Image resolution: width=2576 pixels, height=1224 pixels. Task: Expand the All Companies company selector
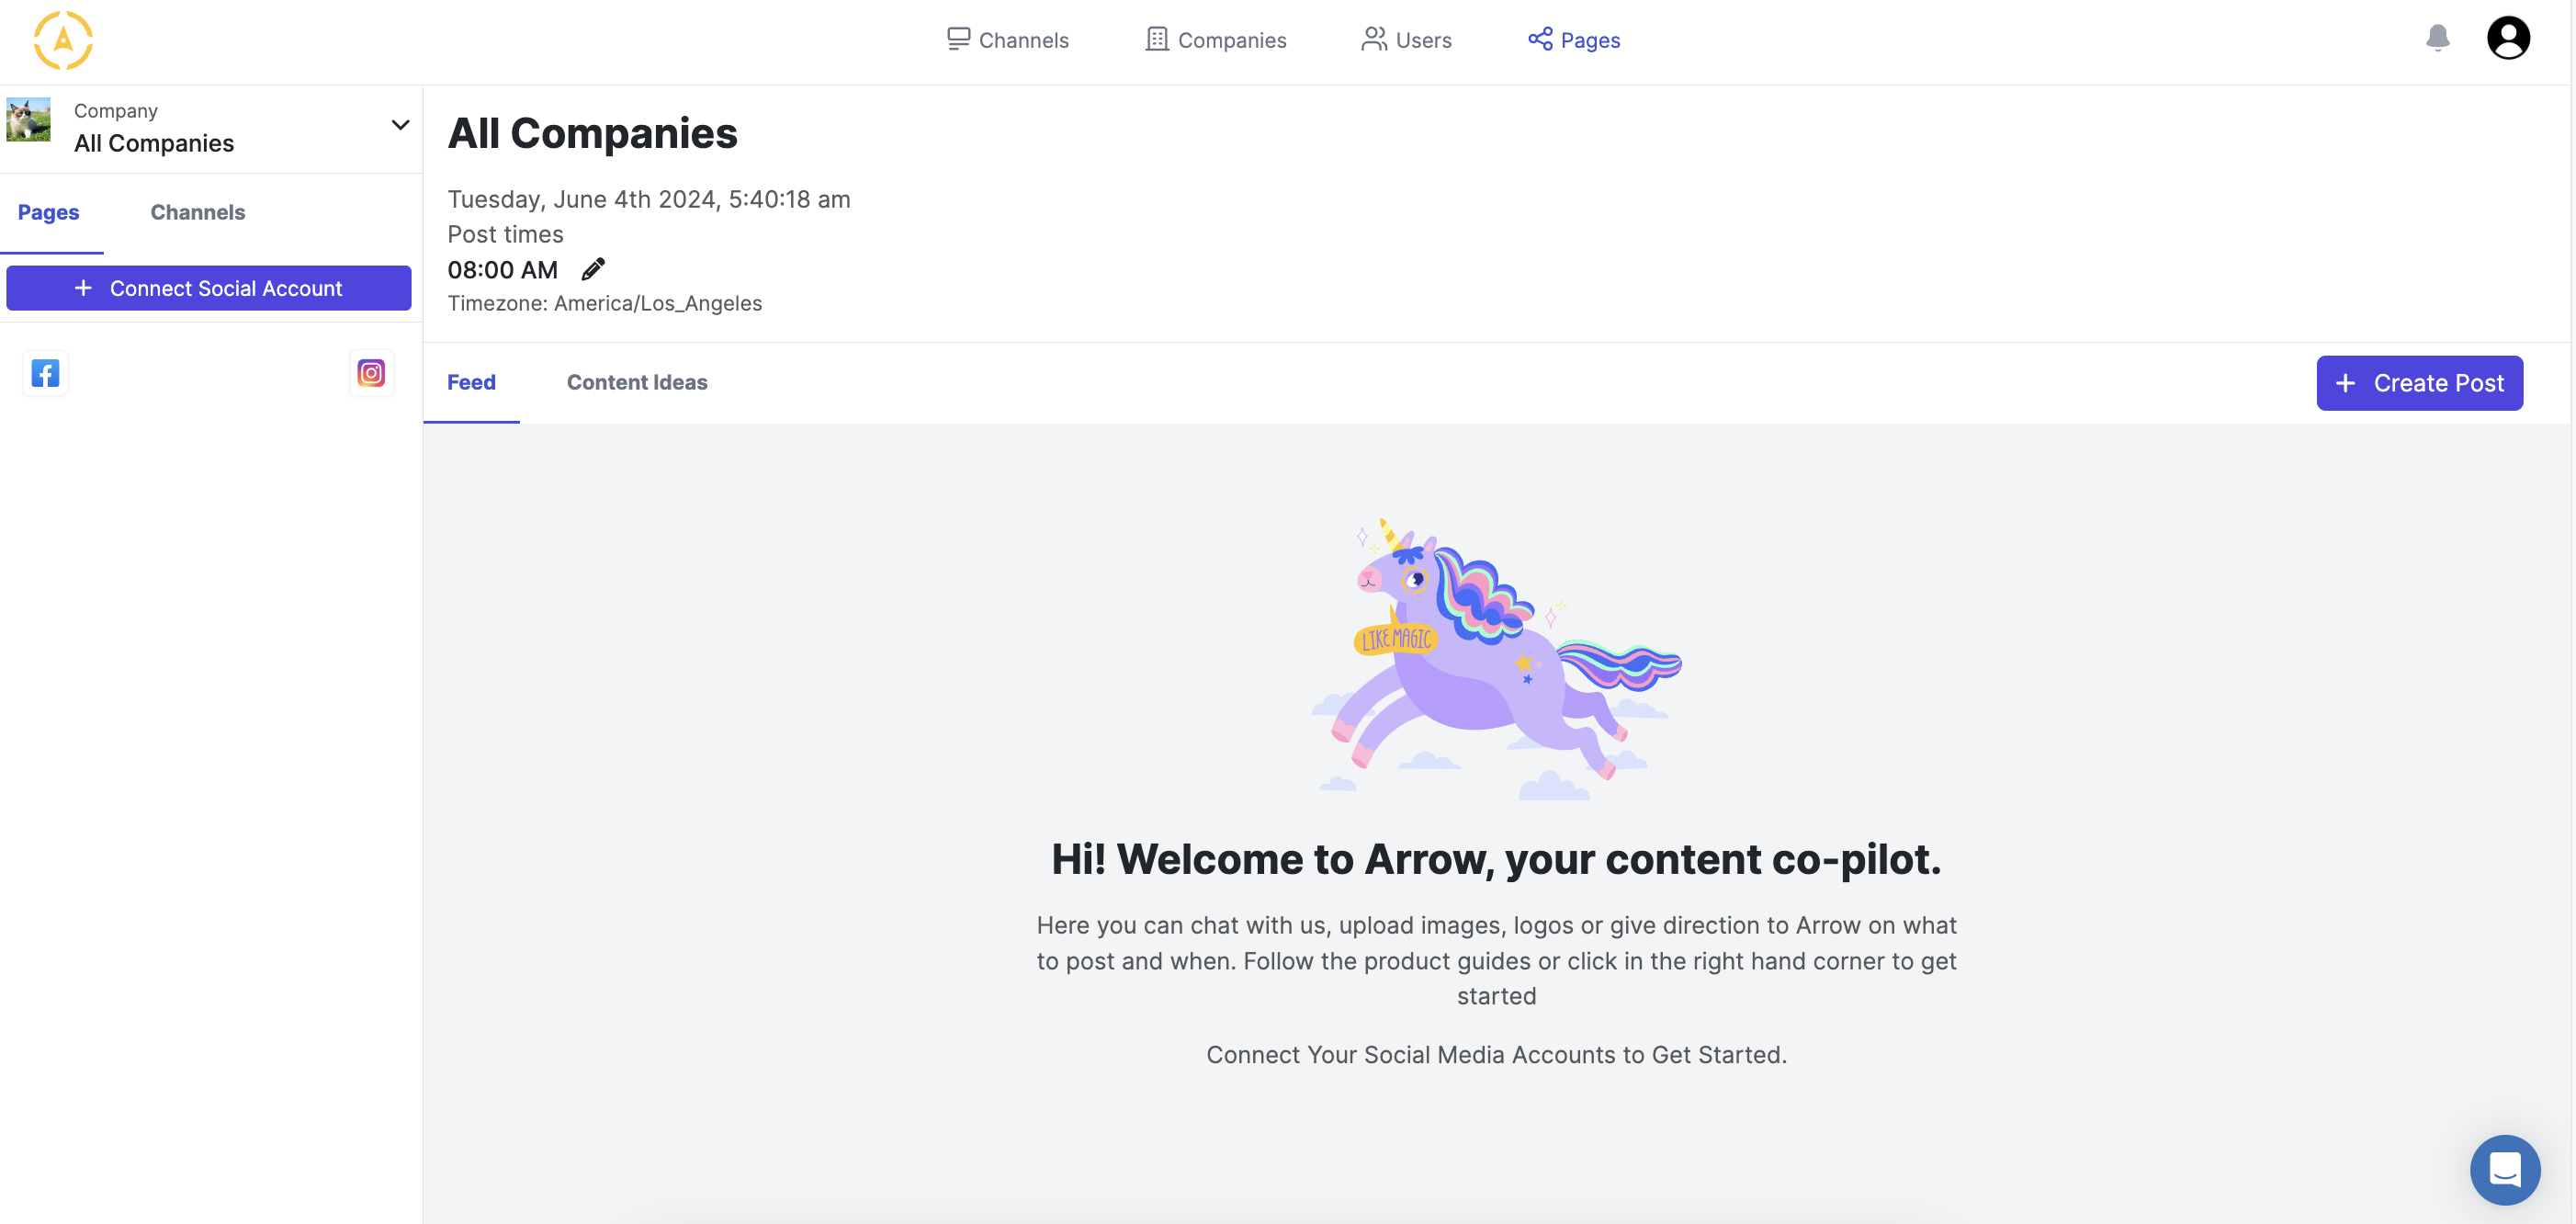coord(400,124)
